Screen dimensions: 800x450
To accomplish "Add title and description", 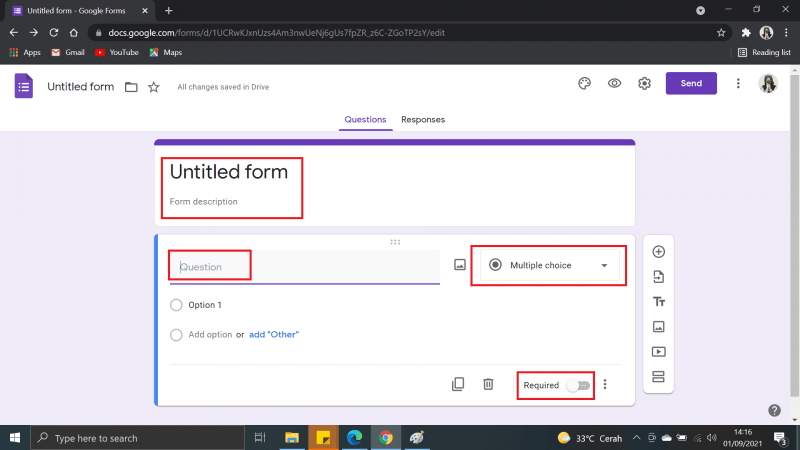I will 659,302.
